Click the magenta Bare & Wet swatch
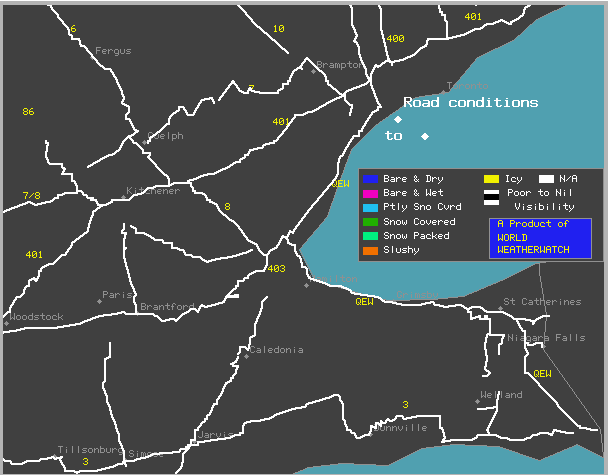Viewport: 608px width, 475px height. 370,193
